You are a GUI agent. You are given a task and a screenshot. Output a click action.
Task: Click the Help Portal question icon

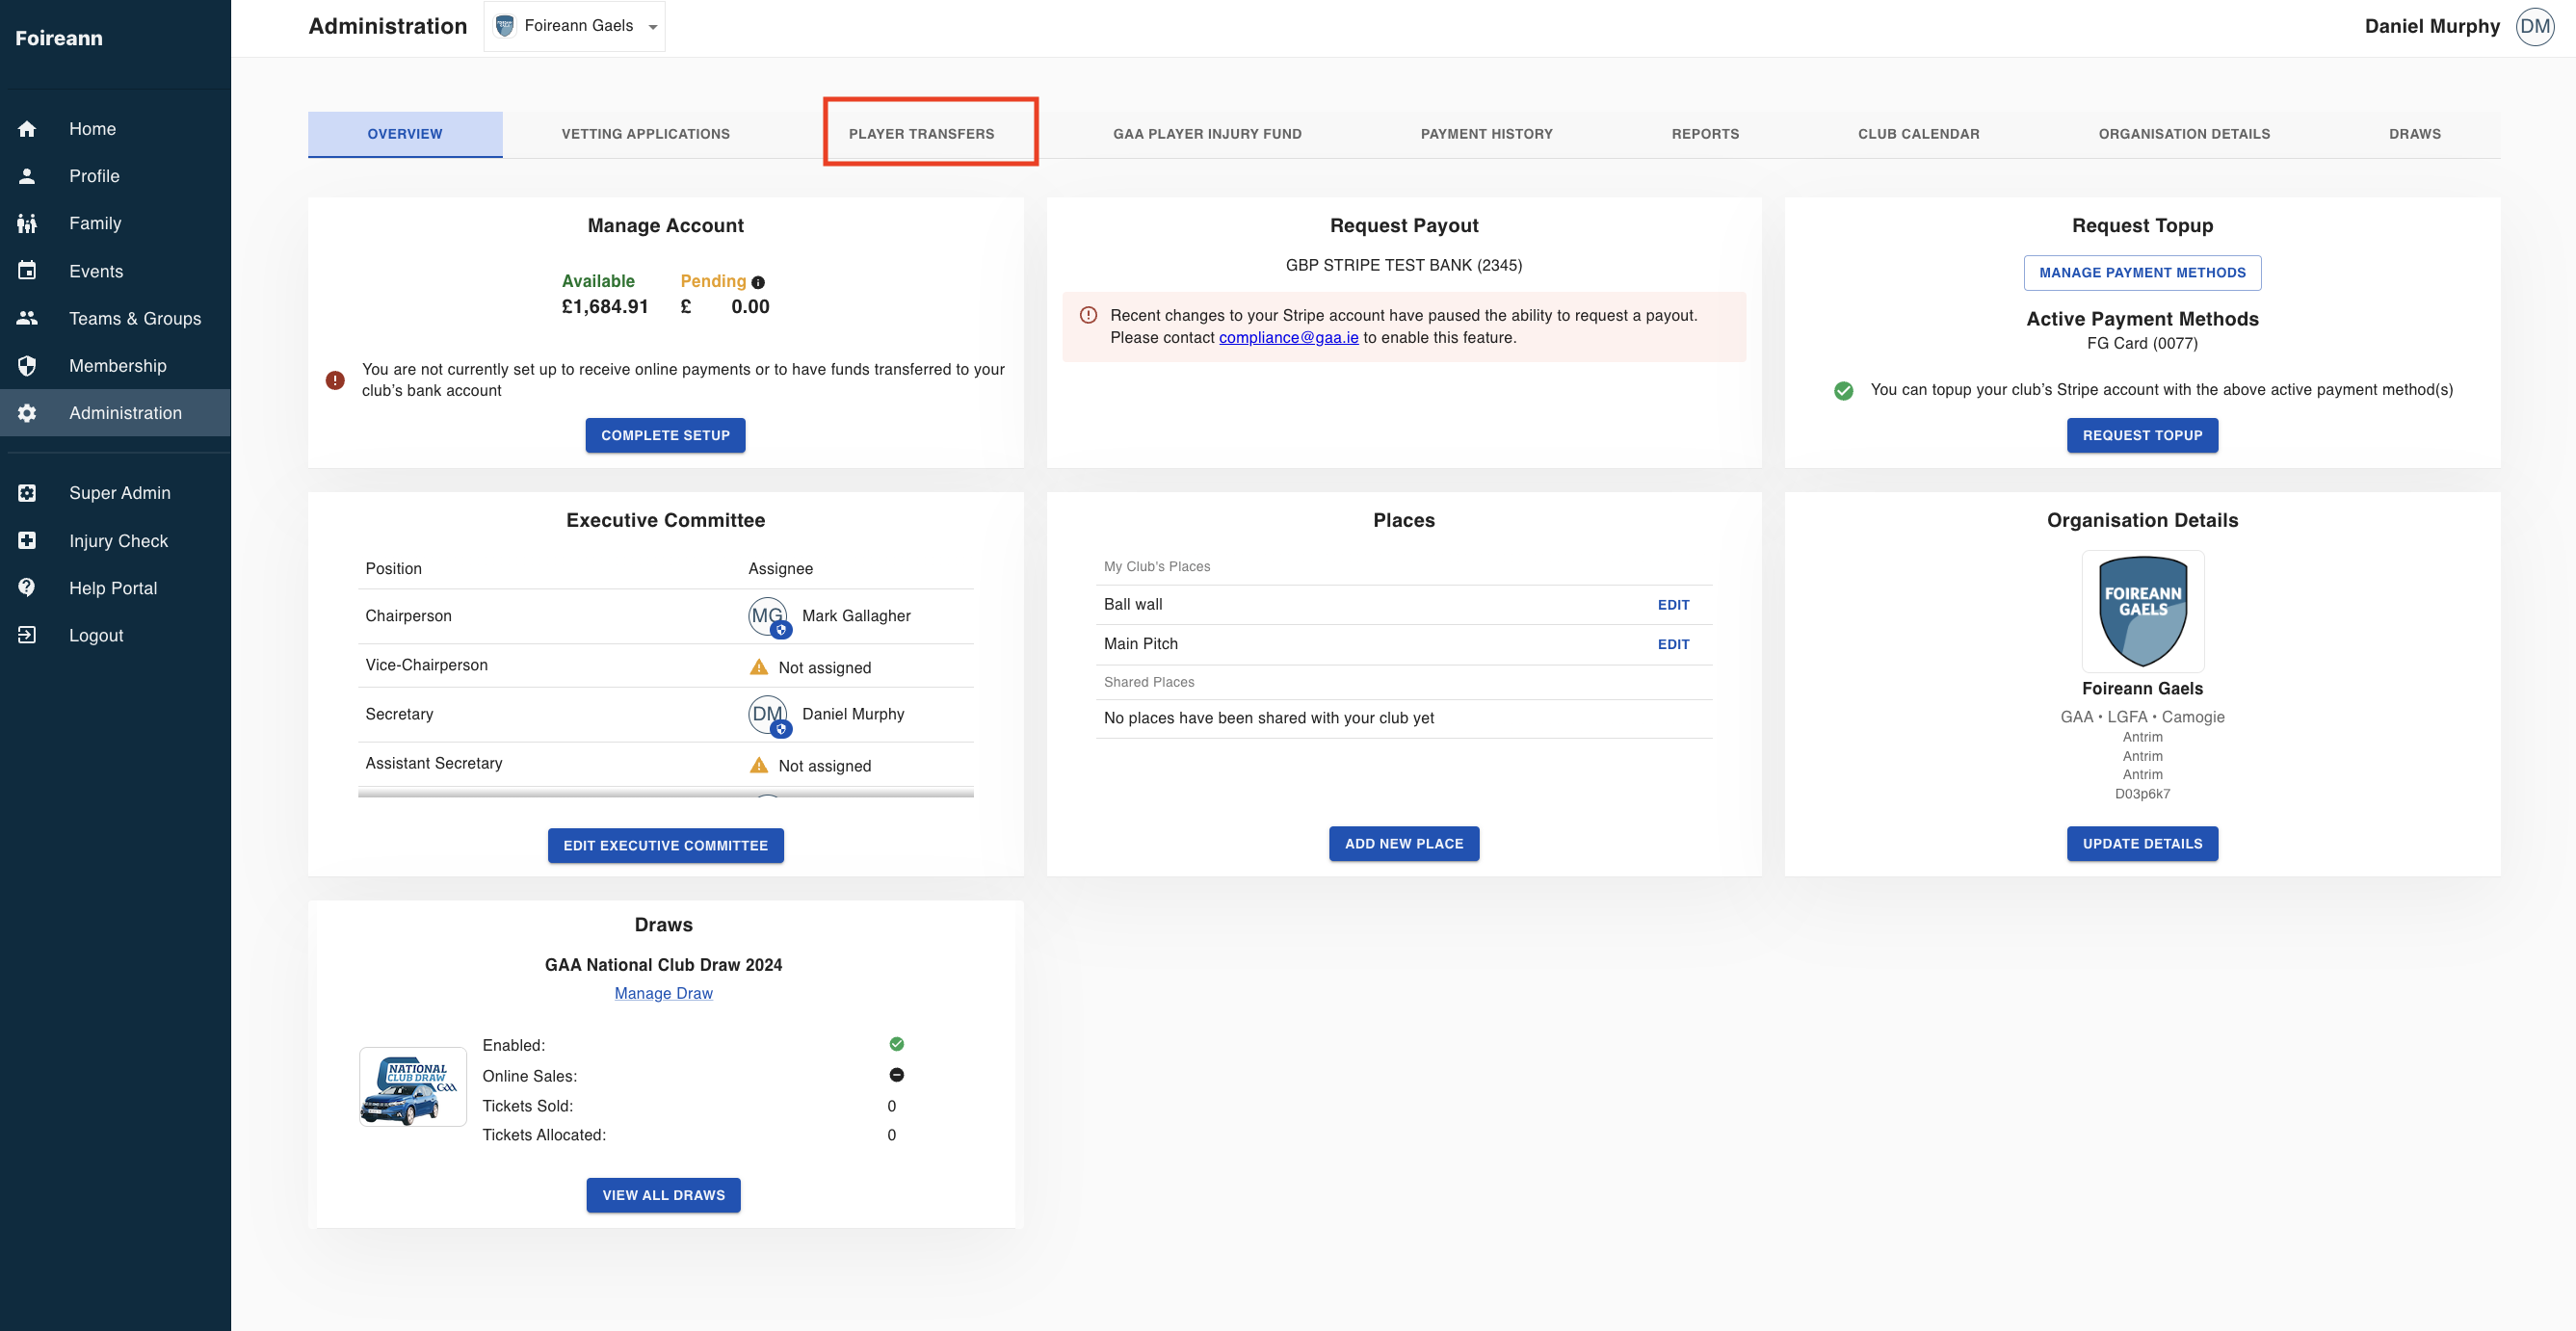(x=27, y=588)
